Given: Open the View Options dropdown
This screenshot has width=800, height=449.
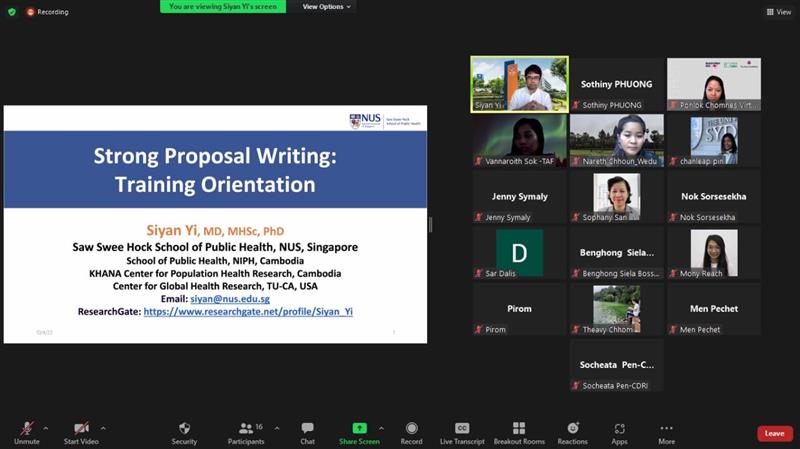Looking at the screenshot, I should [326, 6].
